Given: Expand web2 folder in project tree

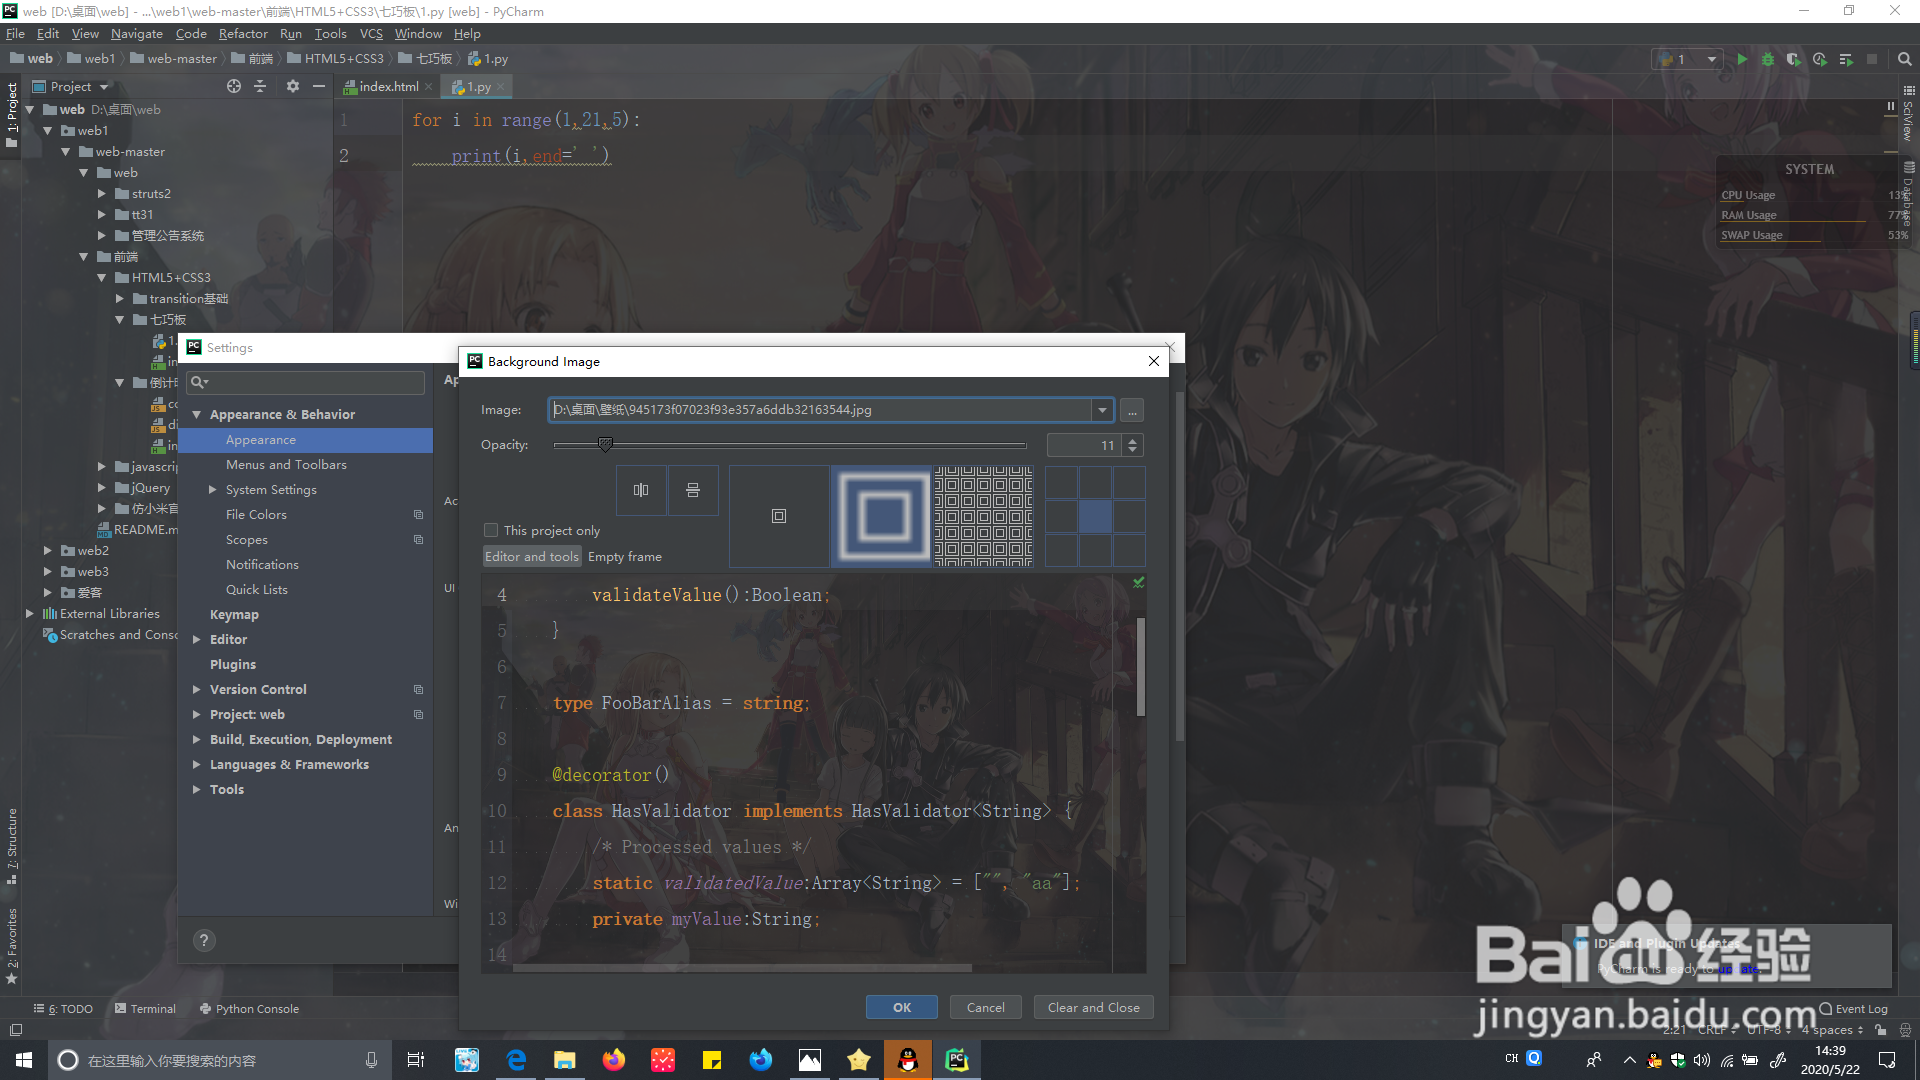Looking at the screenshot, I should tap(48, 551).
